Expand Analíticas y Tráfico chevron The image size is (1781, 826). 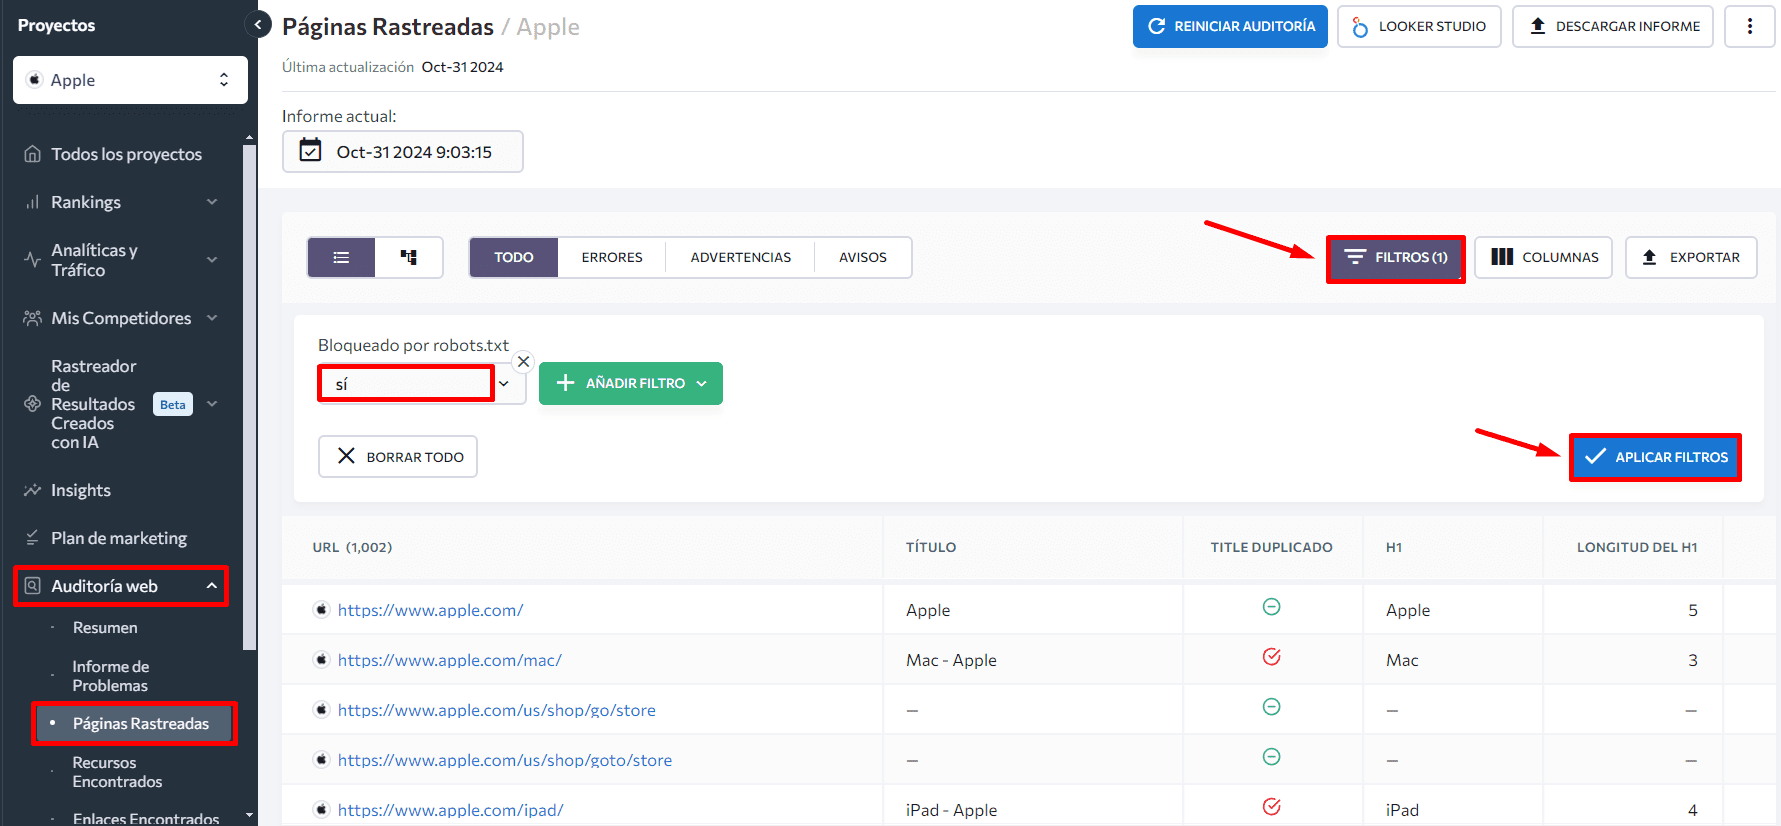pyautogui.click(x=212, y=260)
